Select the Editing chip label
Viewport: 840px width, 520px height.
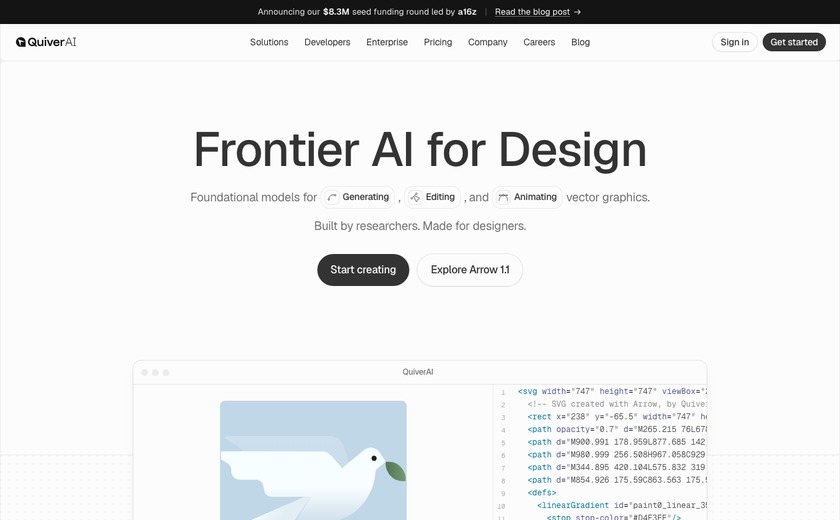(440, 197)
